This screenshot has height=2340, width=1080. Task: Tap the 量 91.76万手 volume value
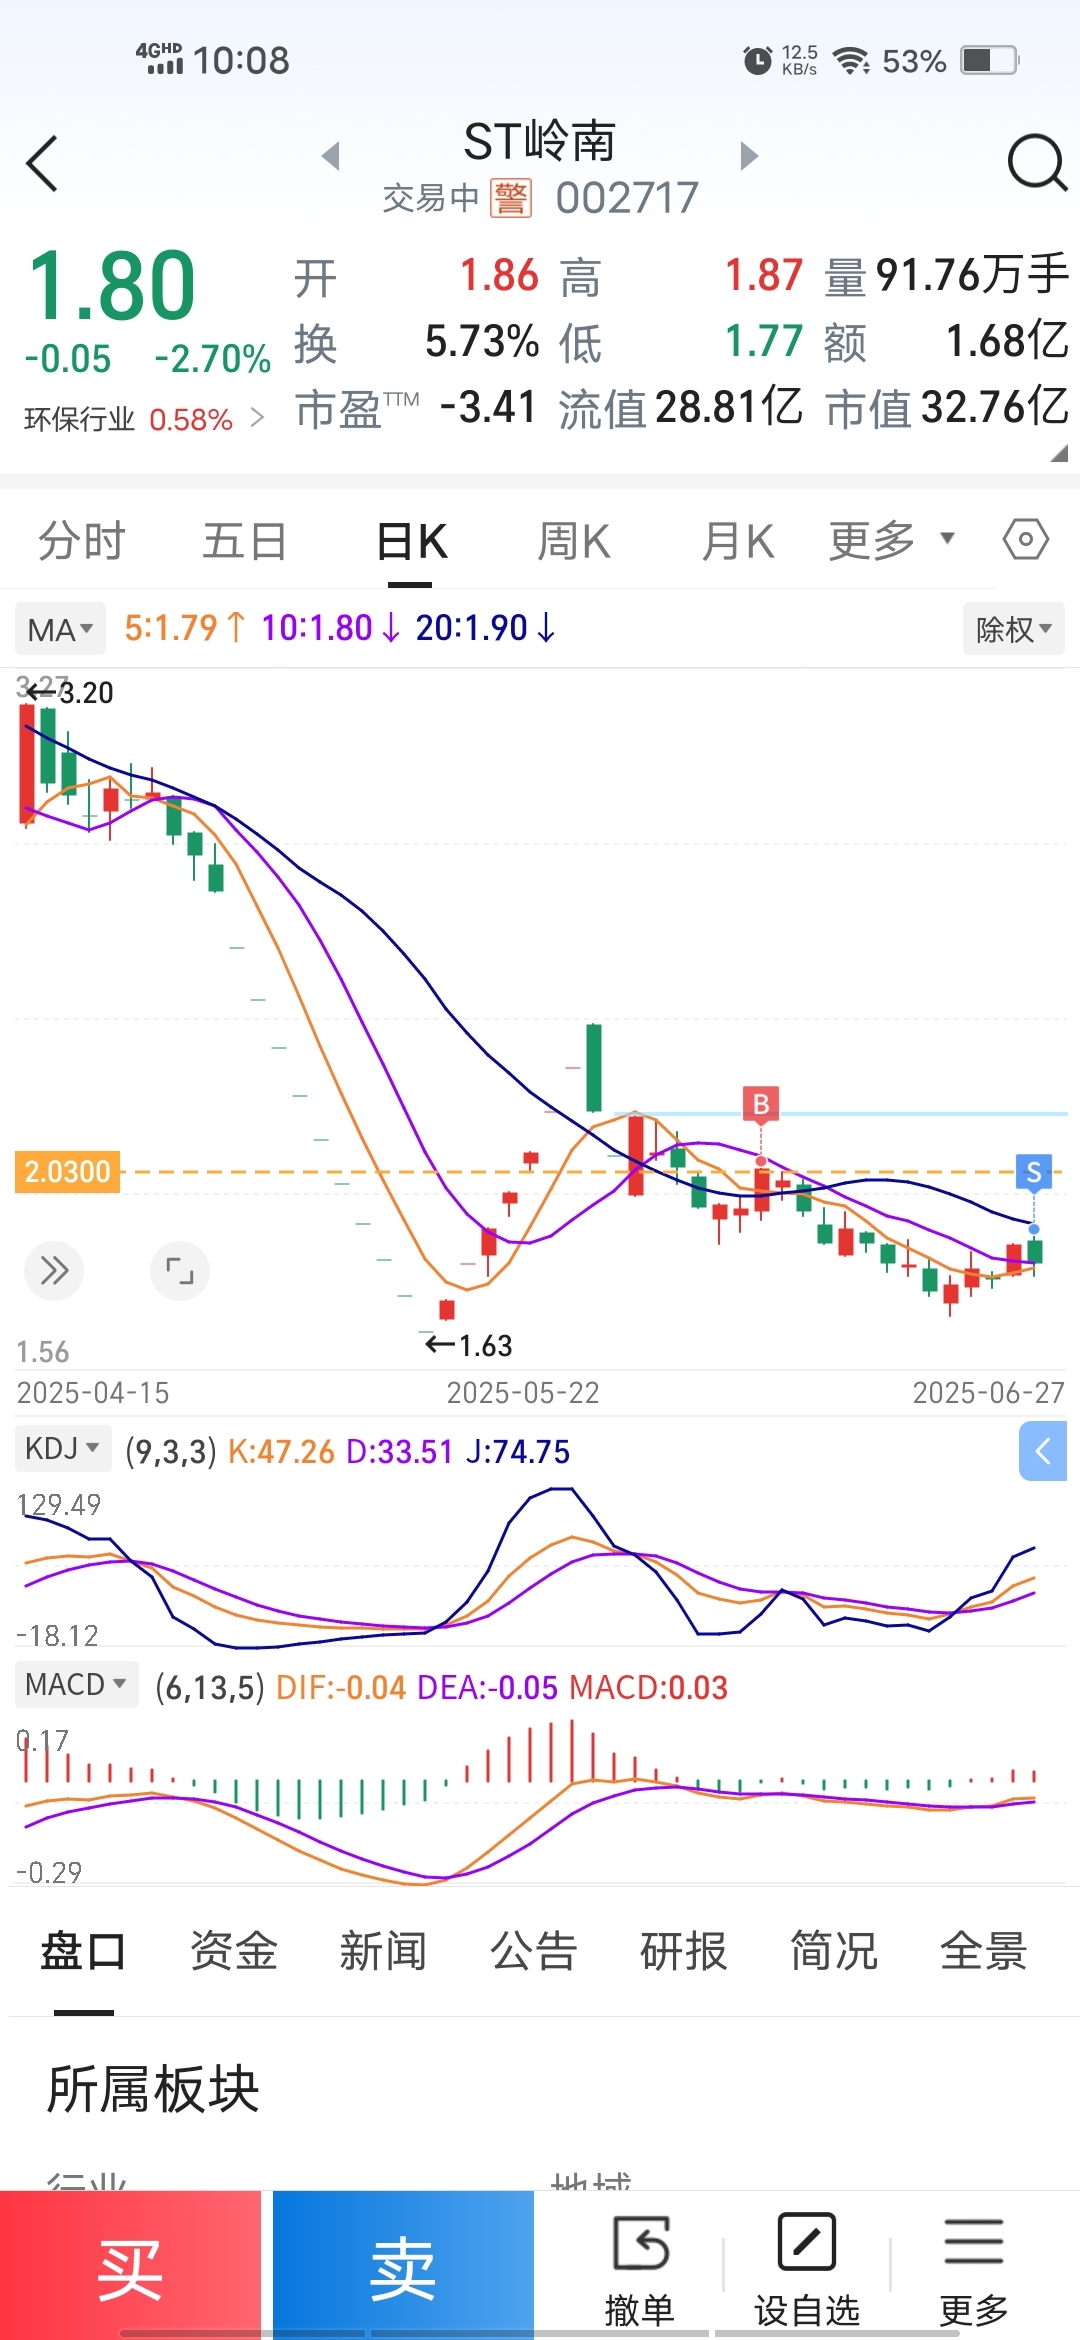tap(972, 275)
